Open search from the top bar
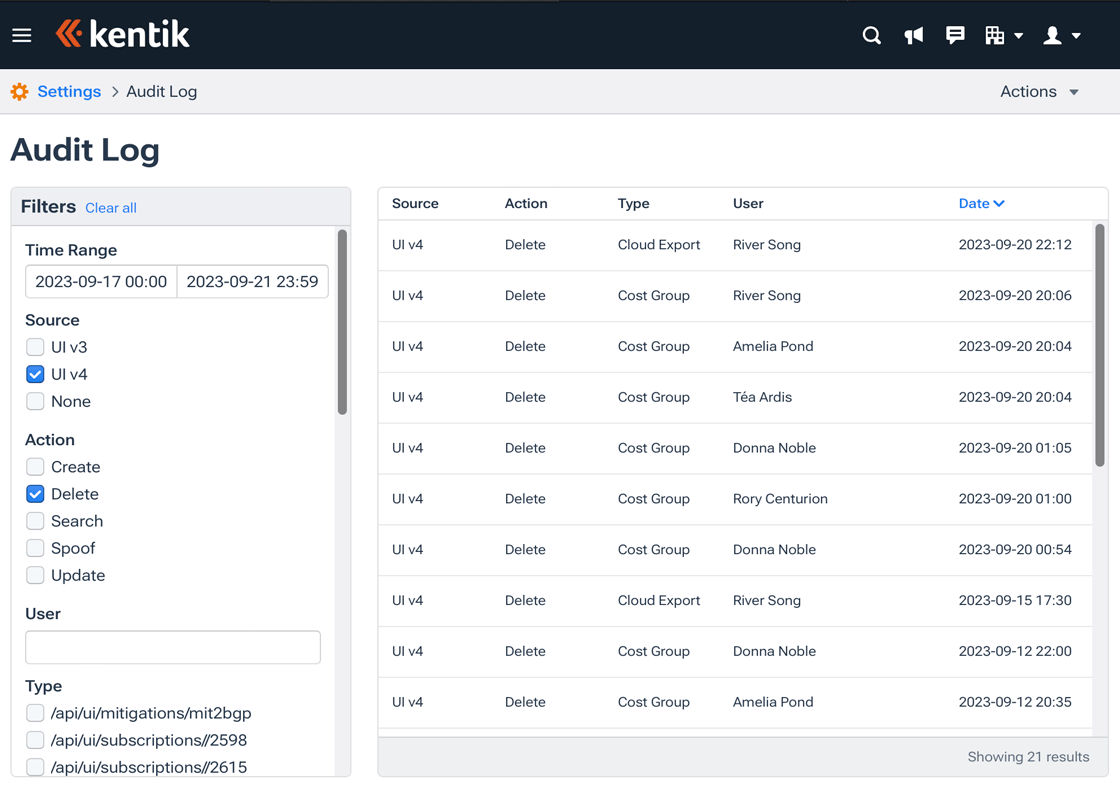Screen dimensions: 1120x786 click(x=871, y=35)
